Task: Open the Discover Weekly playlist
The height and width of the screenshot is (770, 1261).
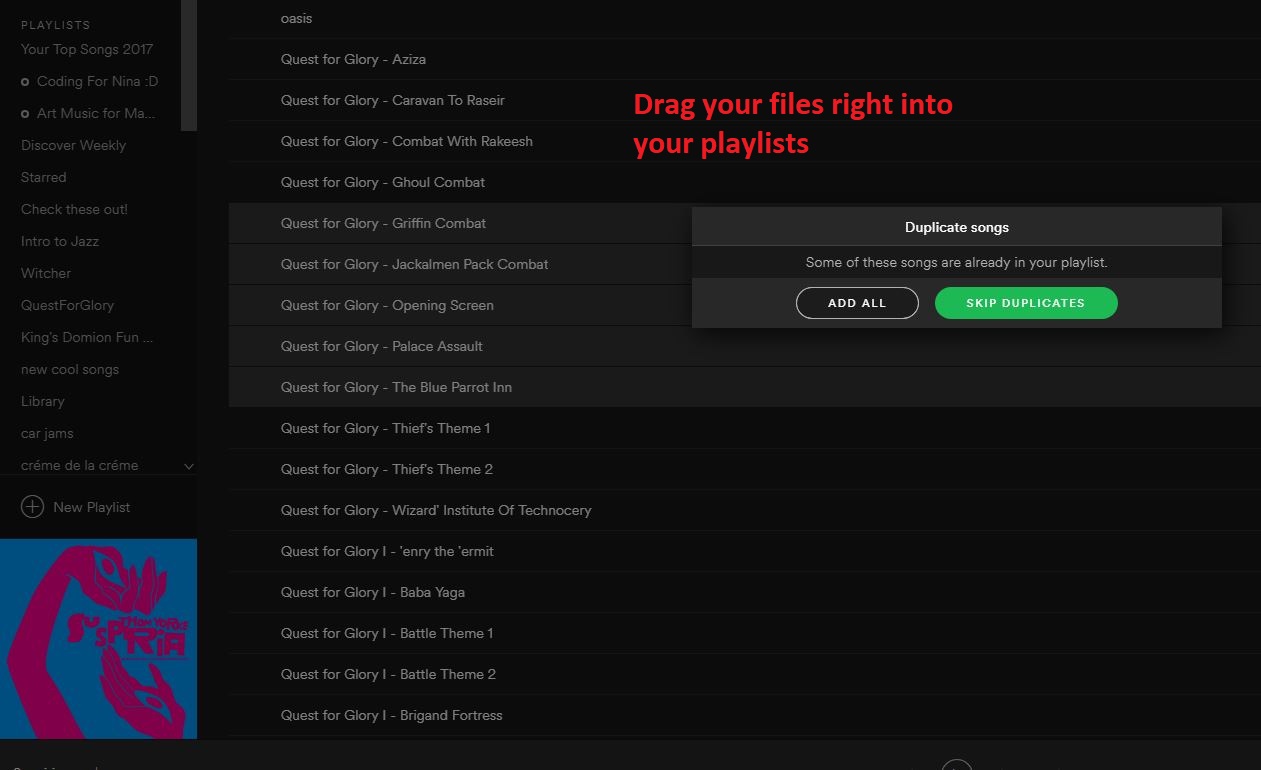Action: (x=73, y=145)
